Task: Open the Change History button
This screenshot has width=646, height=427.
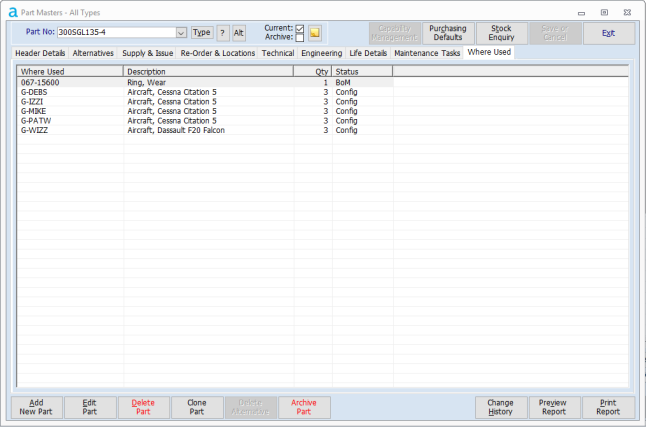Action: point(500,406)
